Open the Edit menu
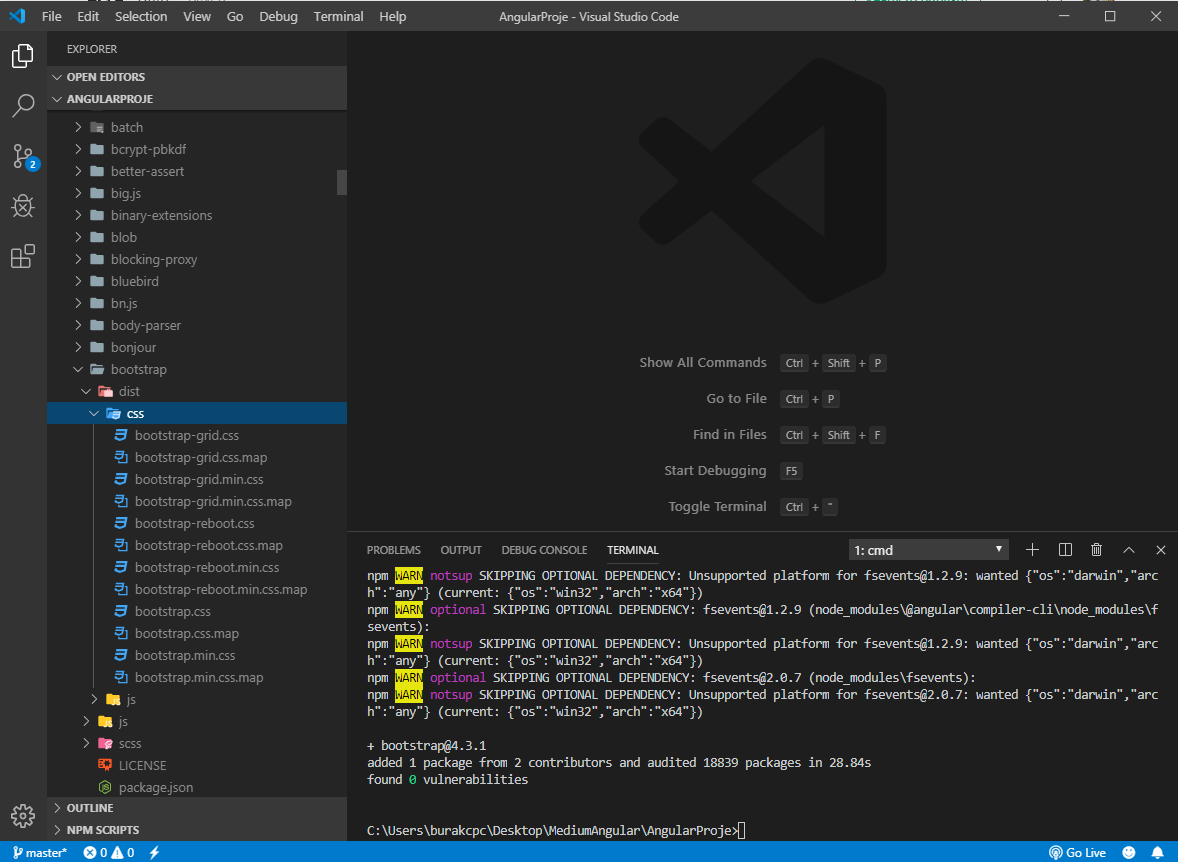 coord(88,16)
